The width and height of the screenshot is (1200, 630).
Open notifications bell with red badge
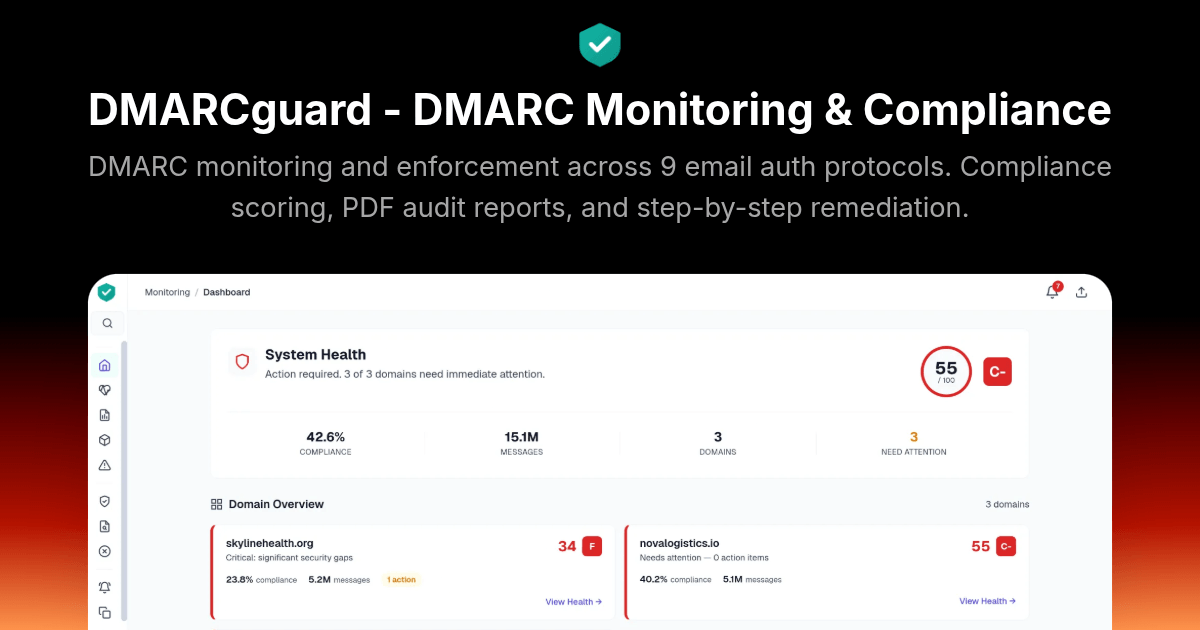pos(1053,291)
